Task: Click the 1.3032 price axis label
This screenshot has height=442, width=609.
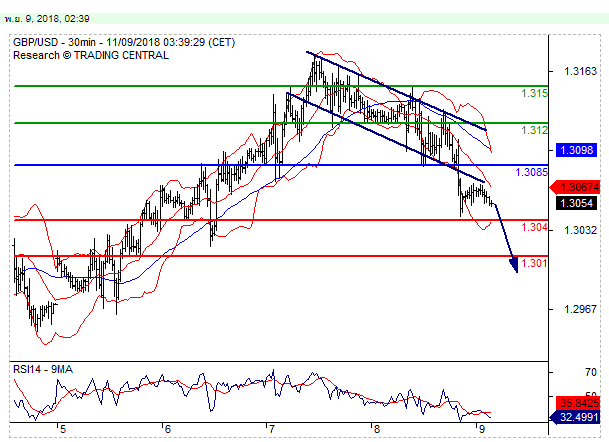Action: [580, 230]
